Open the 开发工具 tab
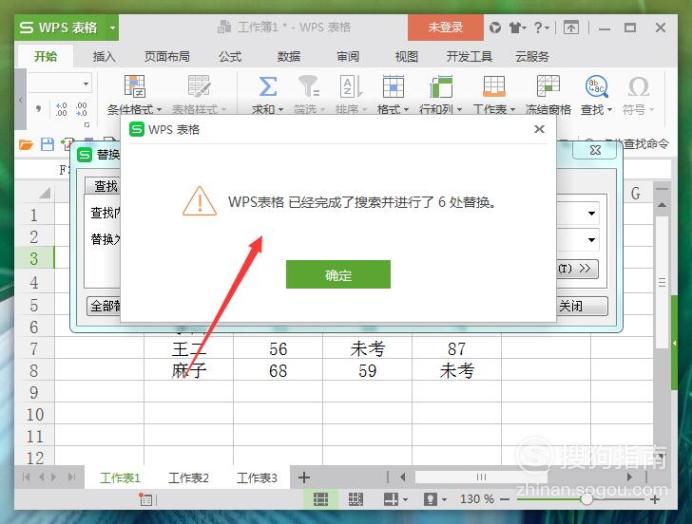Screen dimensions: 692x524 pyautogui.click(x=469, y=57)
